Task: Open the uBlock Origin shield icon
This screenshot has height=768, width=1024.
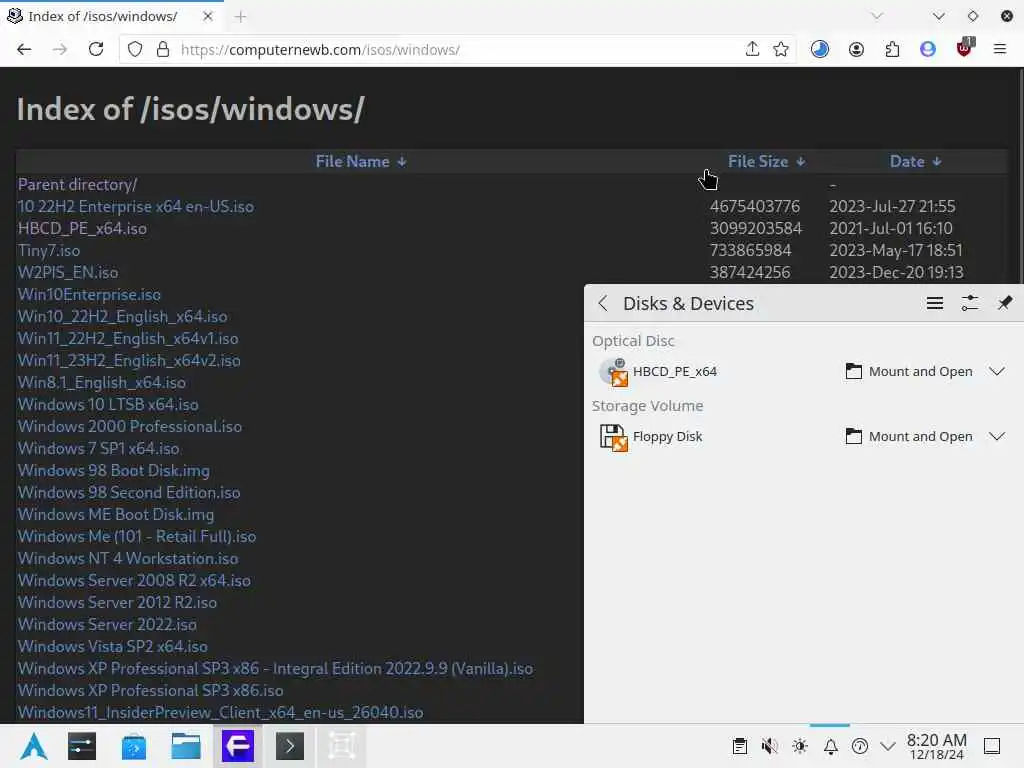Action: pyautogui.click(x=965, y=48)
